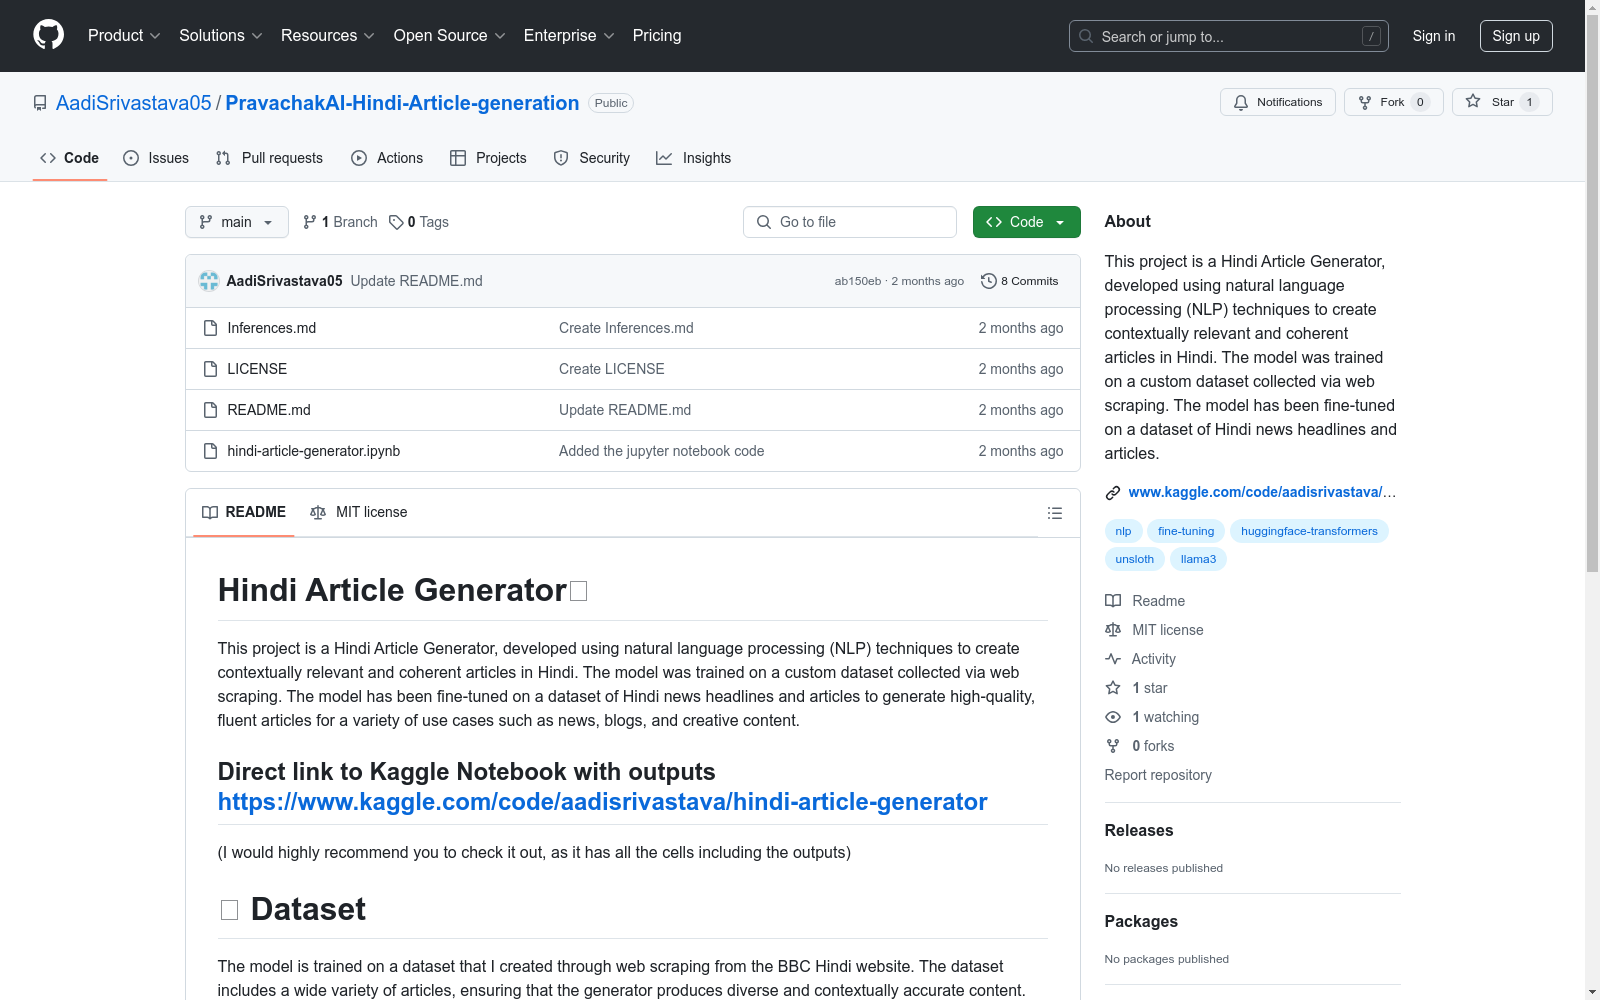
Task: Click the Sign up button
Action: pyautogui.click(x=1516, y=36)
